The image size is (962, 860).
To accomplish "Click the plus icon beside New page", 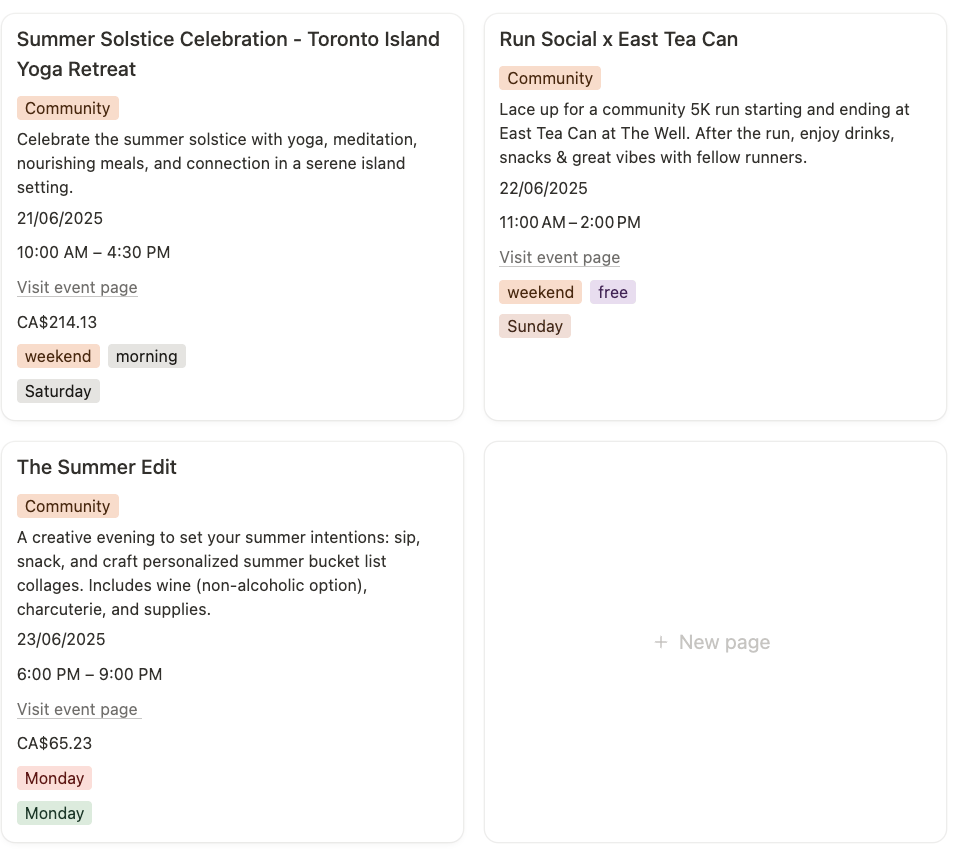I will point(661,642).
